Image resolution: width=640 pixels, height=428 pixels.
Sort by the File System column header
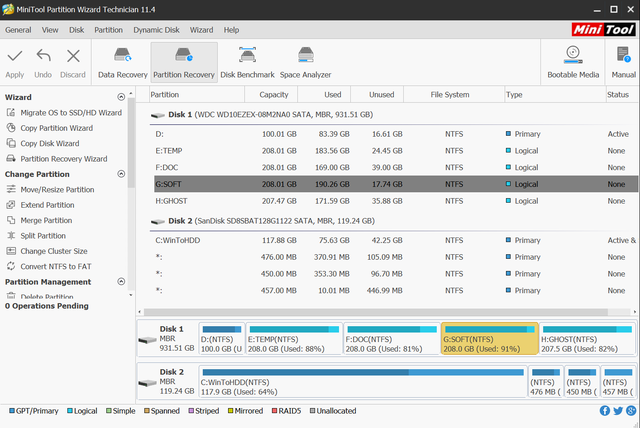[454, 95]
